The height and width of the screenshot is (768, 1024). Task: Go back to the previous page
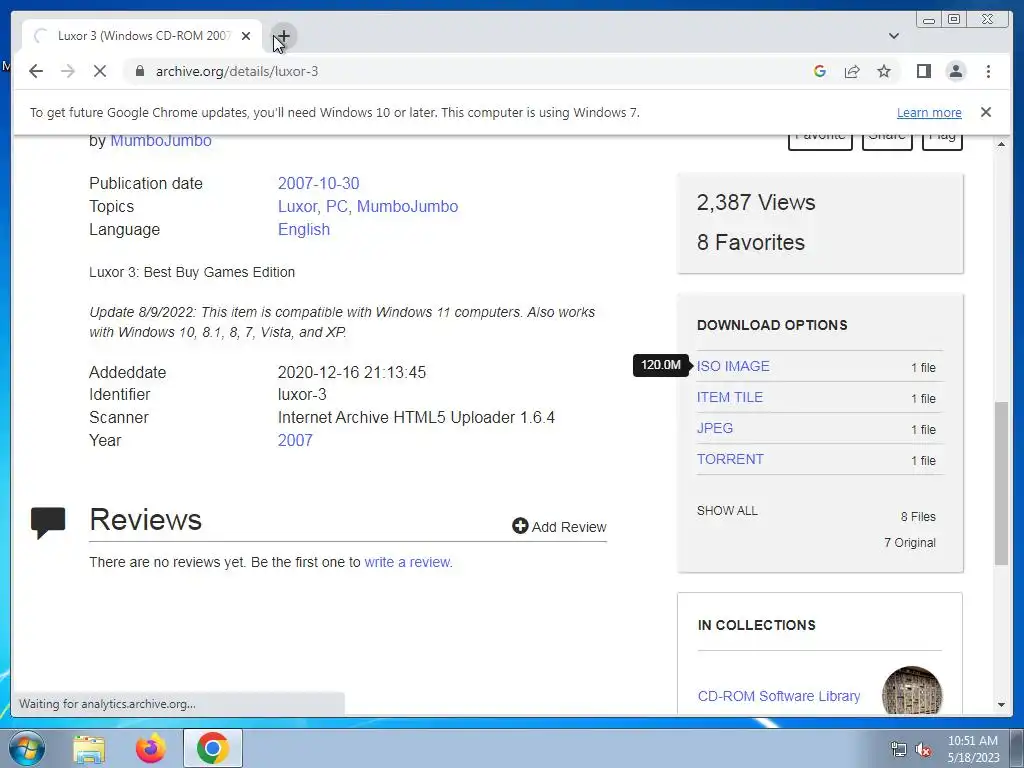pyautogui.click(x=36, y=71)
